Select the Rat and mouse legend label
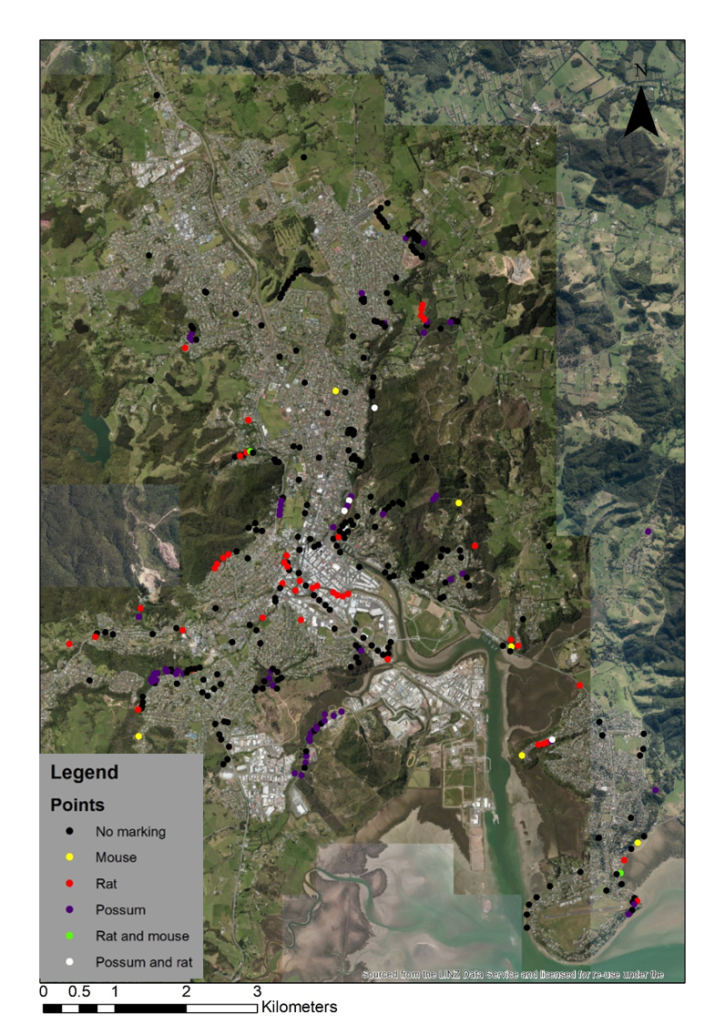The image size is (725, 1024). point(142,936)
